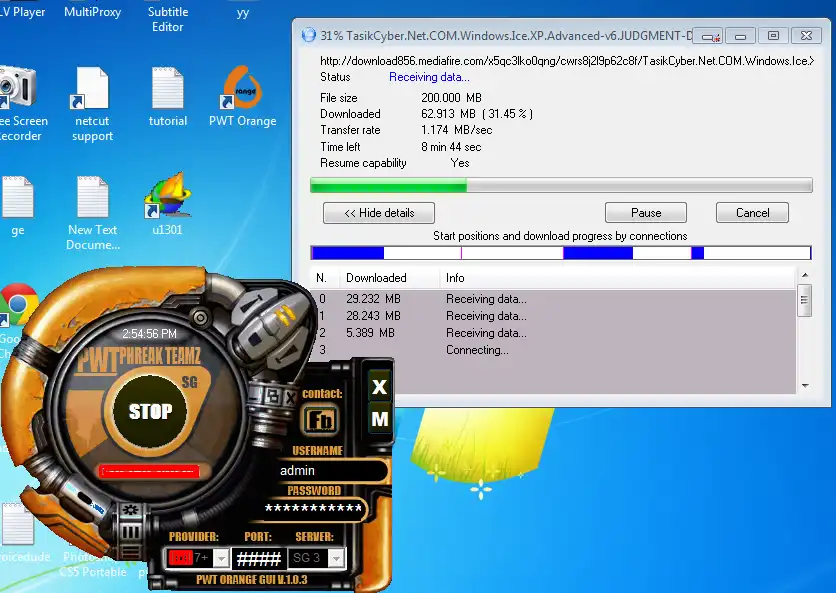Screen dimensions: 836x593
Task: Close PWT Orange with the X button
Action: tap(379, 387)
